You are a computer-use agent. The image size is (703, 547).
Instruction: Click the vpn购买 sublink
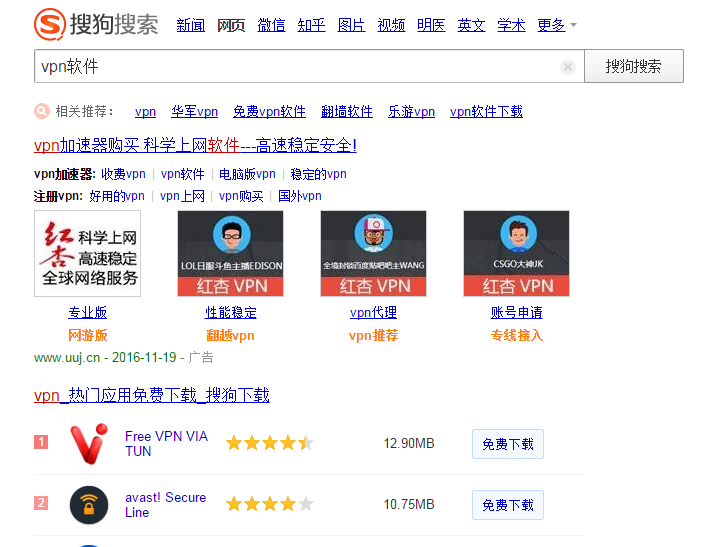241,196
